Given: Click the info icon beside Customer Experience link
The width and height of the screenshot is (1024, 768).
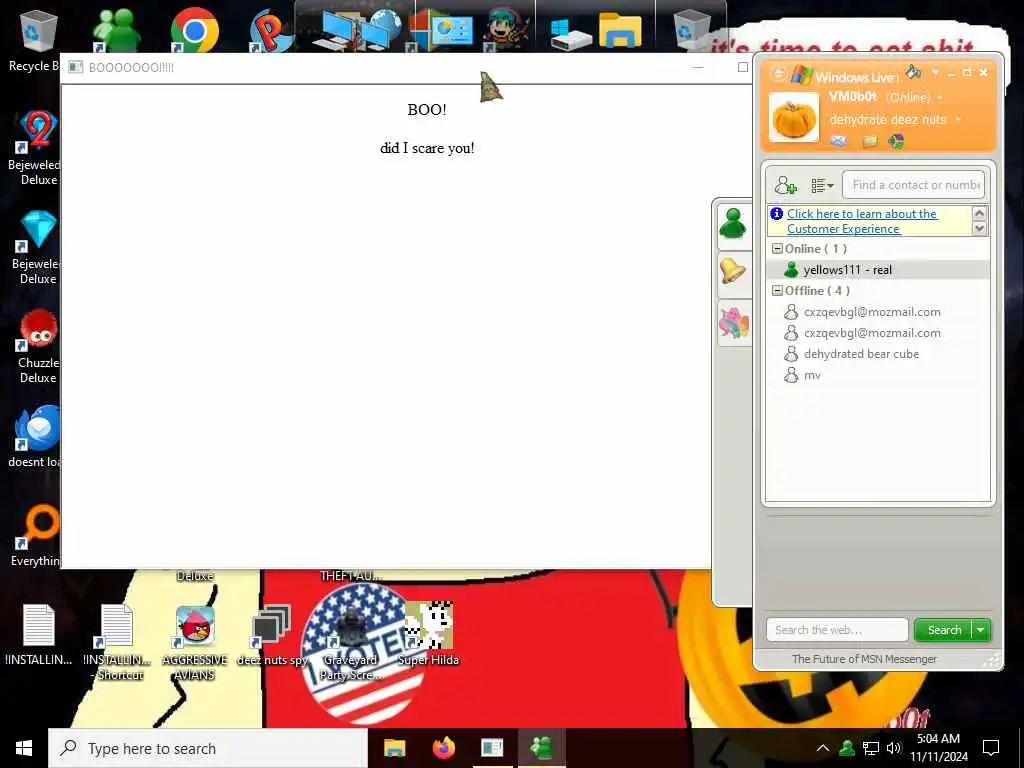Looking at the screenshot, I should pyautogui.click(x=777, y=214).
